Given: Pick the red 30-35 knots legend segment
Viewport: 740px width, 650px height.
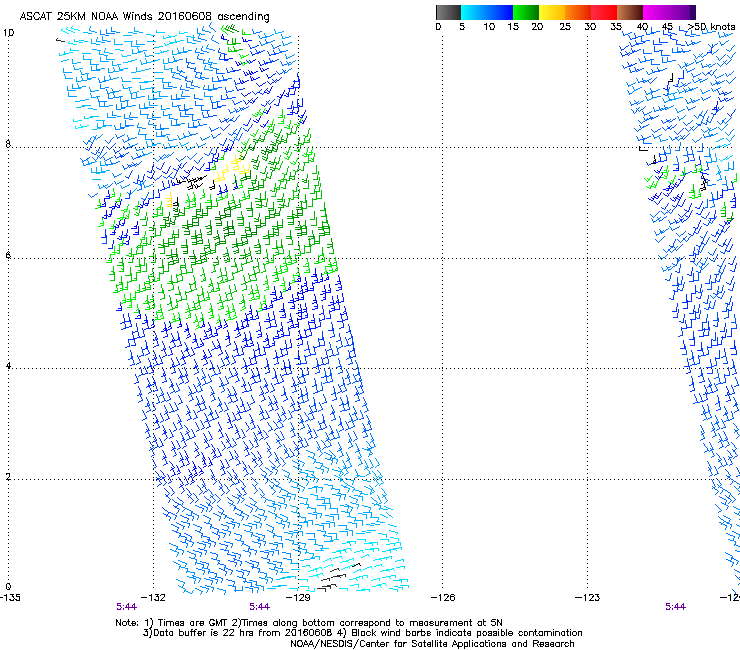Looking at the screenshot, I should point(604,12).
